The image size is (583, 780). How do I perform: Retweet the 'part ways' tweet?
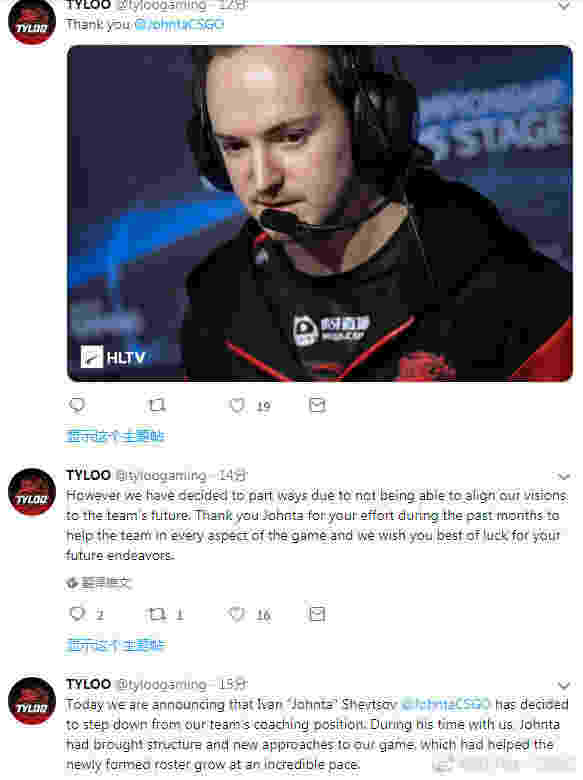click(157, 614)
